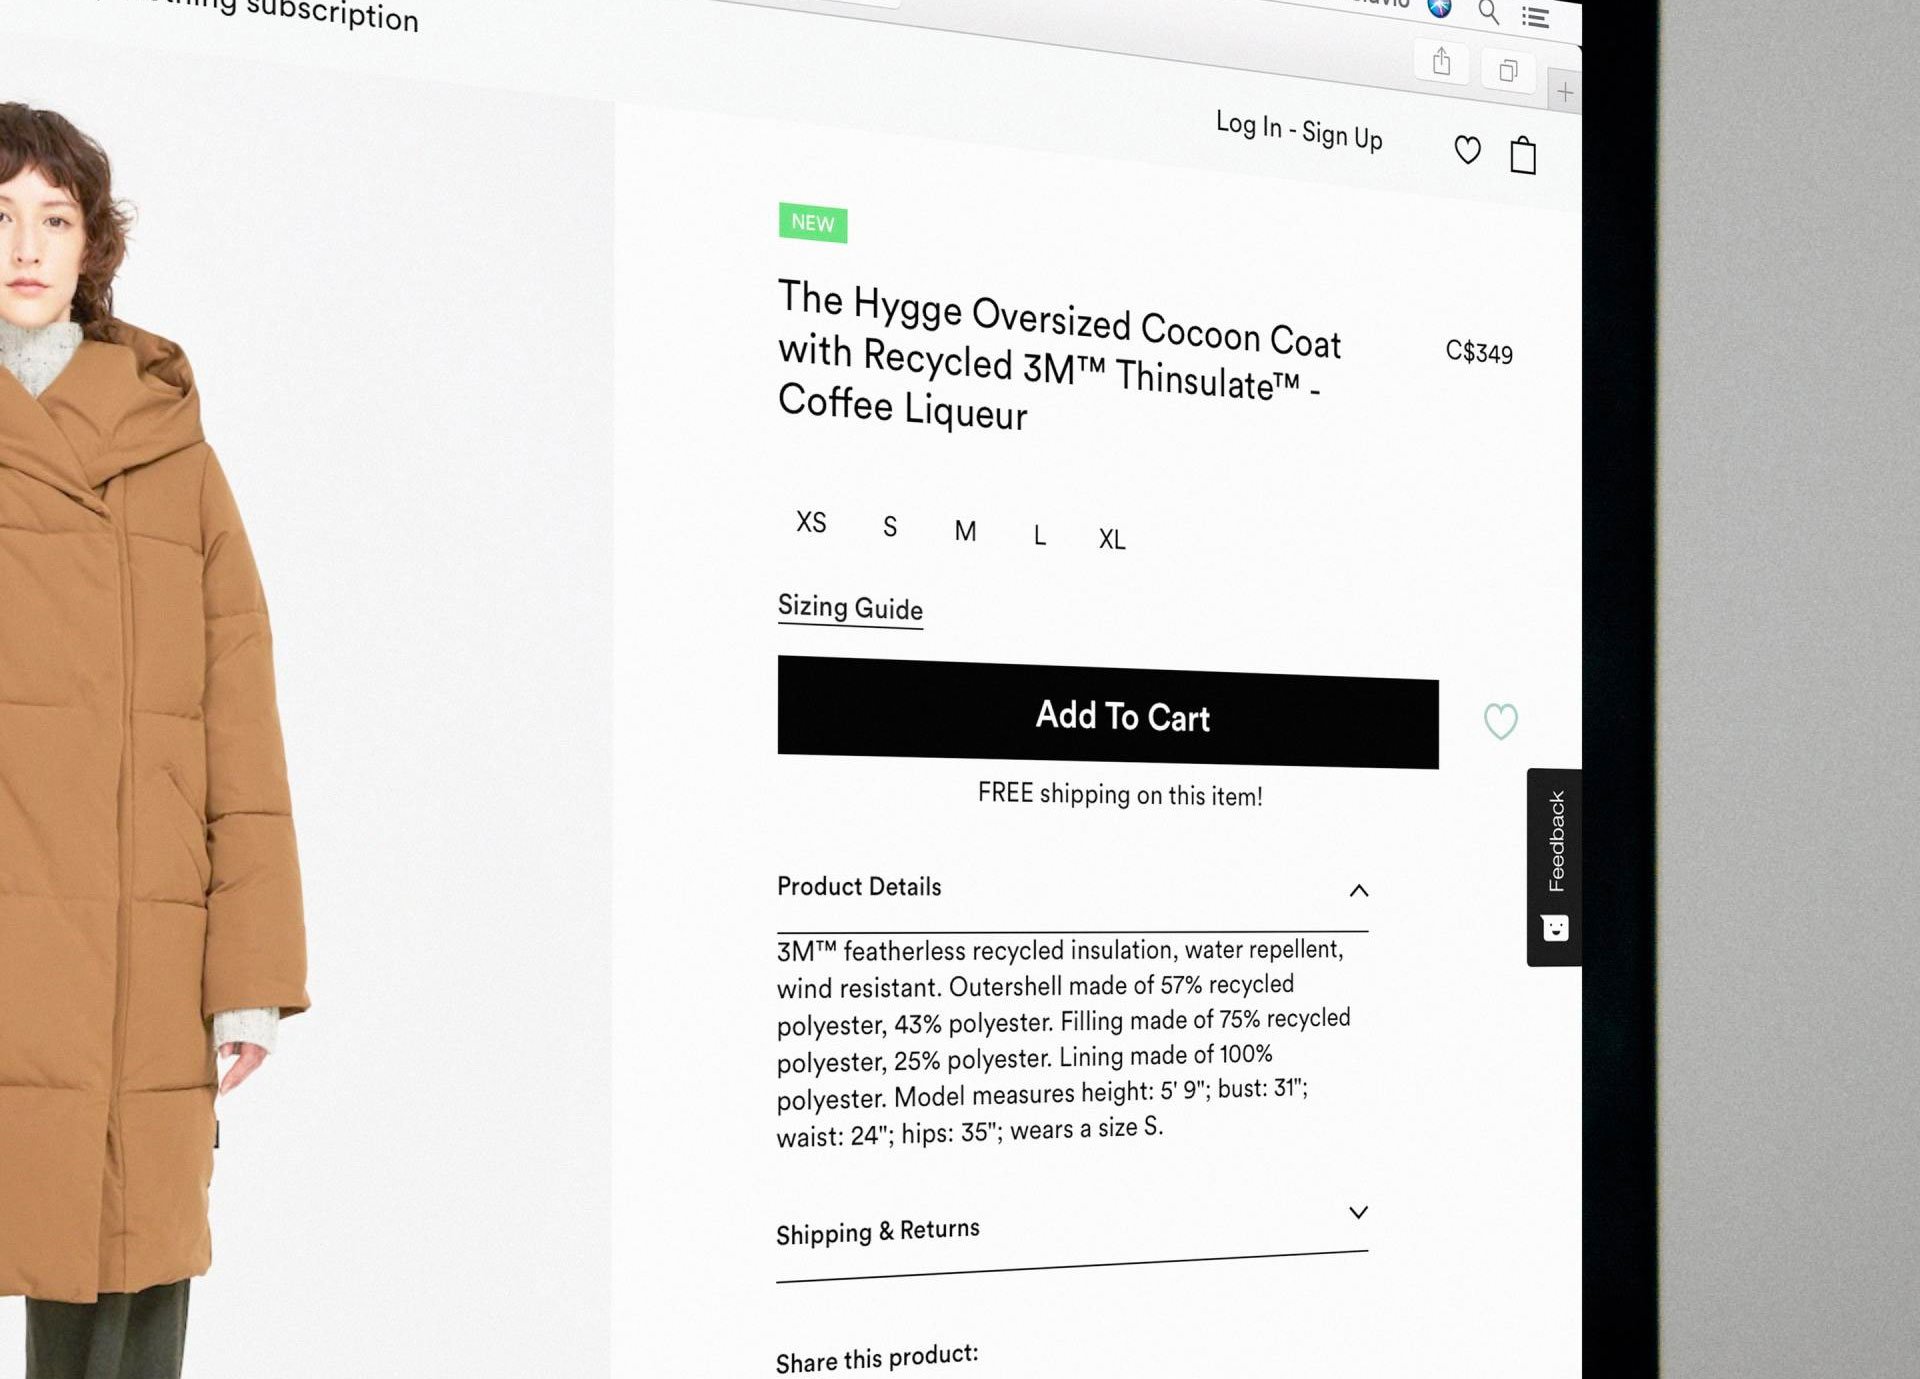Click the browser tab overview icon
This screenshot has width=1920, height=1379.
(x=1508, y=70)
